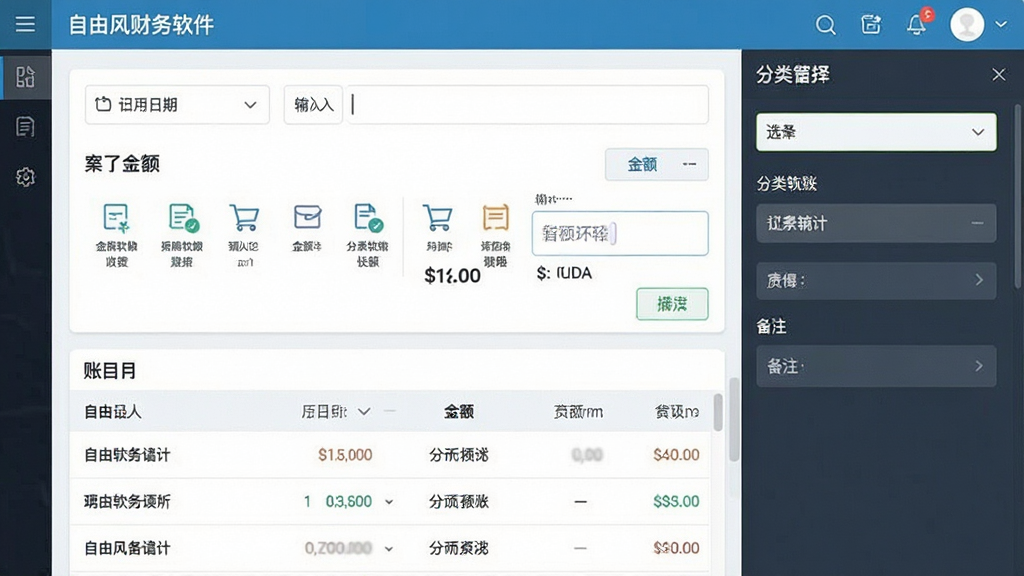Expand the 备注 row with arrow
Image resolution: width=1024 pixels, height=576 pixels.
click(x=876, y=366)
